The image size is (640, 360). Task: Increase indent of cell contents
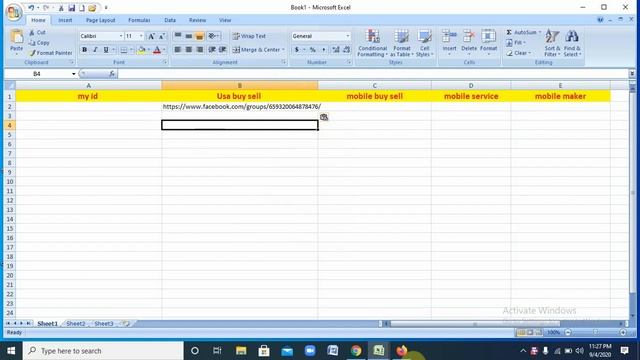[222, 50]
